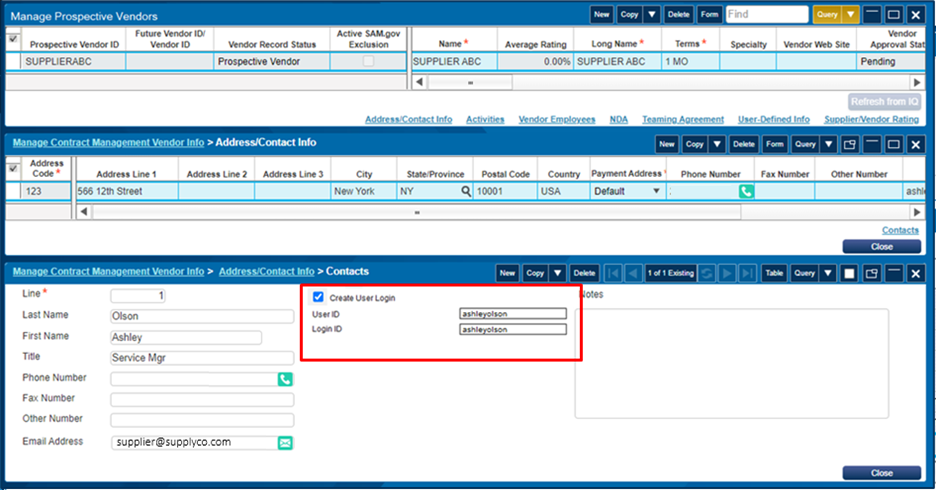
Task: Click the phone icon in the Contacts Phone Number field
Action: pyautogui.click(x=285, y=379)
